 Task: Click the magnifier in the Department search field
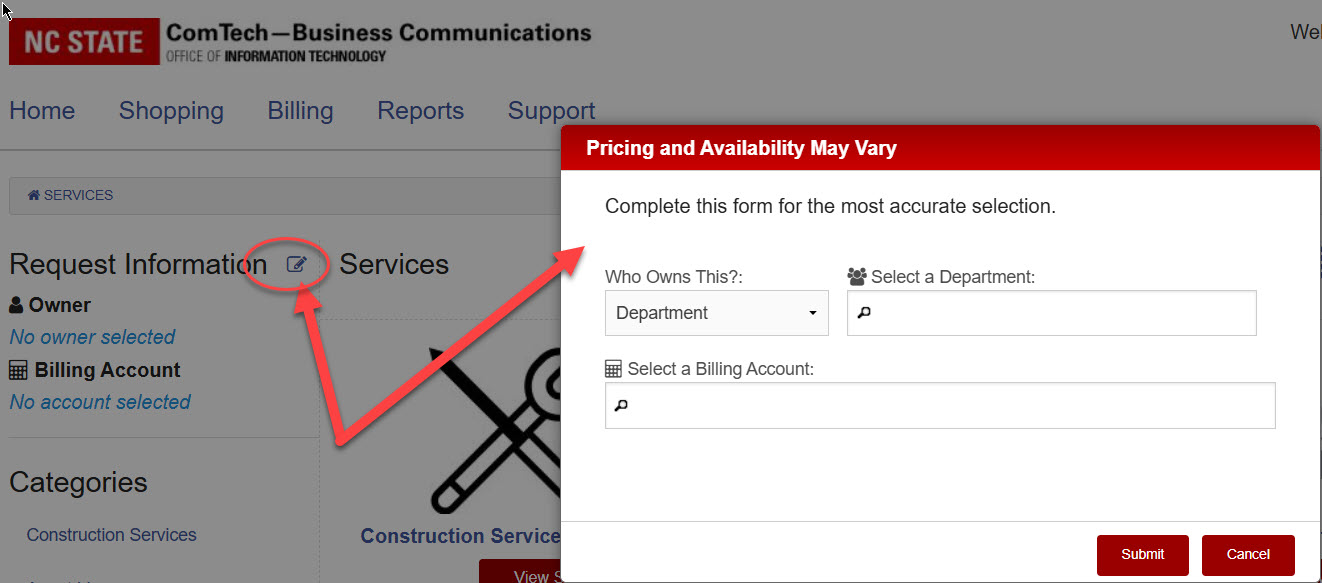[x=864, y=312]
